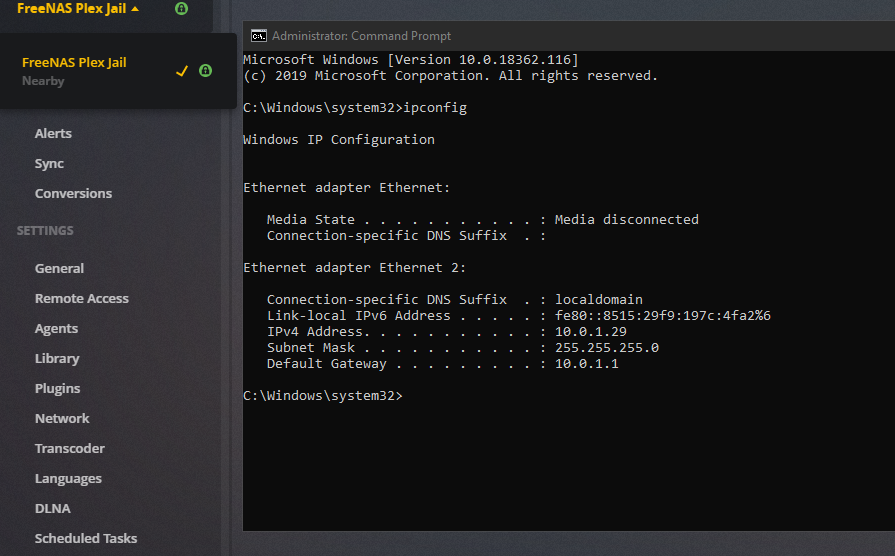The height and width of the screenshot is (556, 895).
Task: Click the yellow checkmark beside FreeNAS Plex Jail
Action: (182, 71)
